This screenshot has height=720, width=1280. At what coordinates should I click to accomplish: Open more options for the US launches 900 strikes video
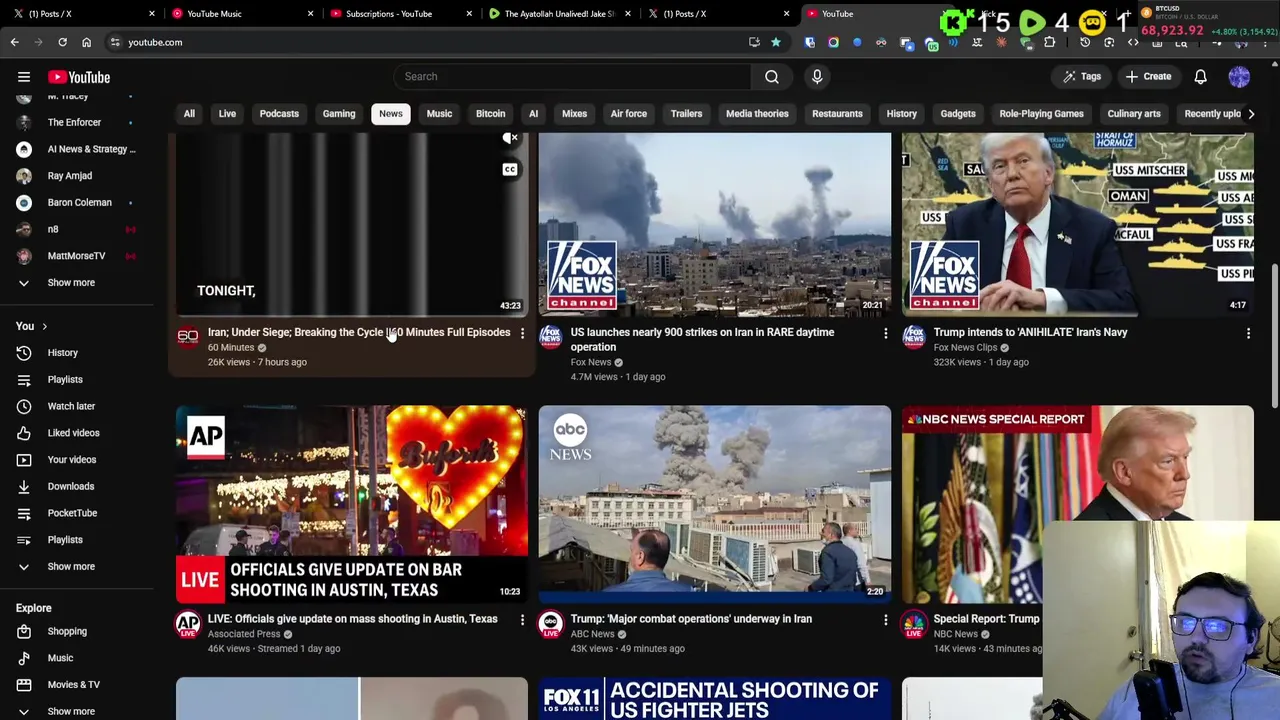(885, 333)
